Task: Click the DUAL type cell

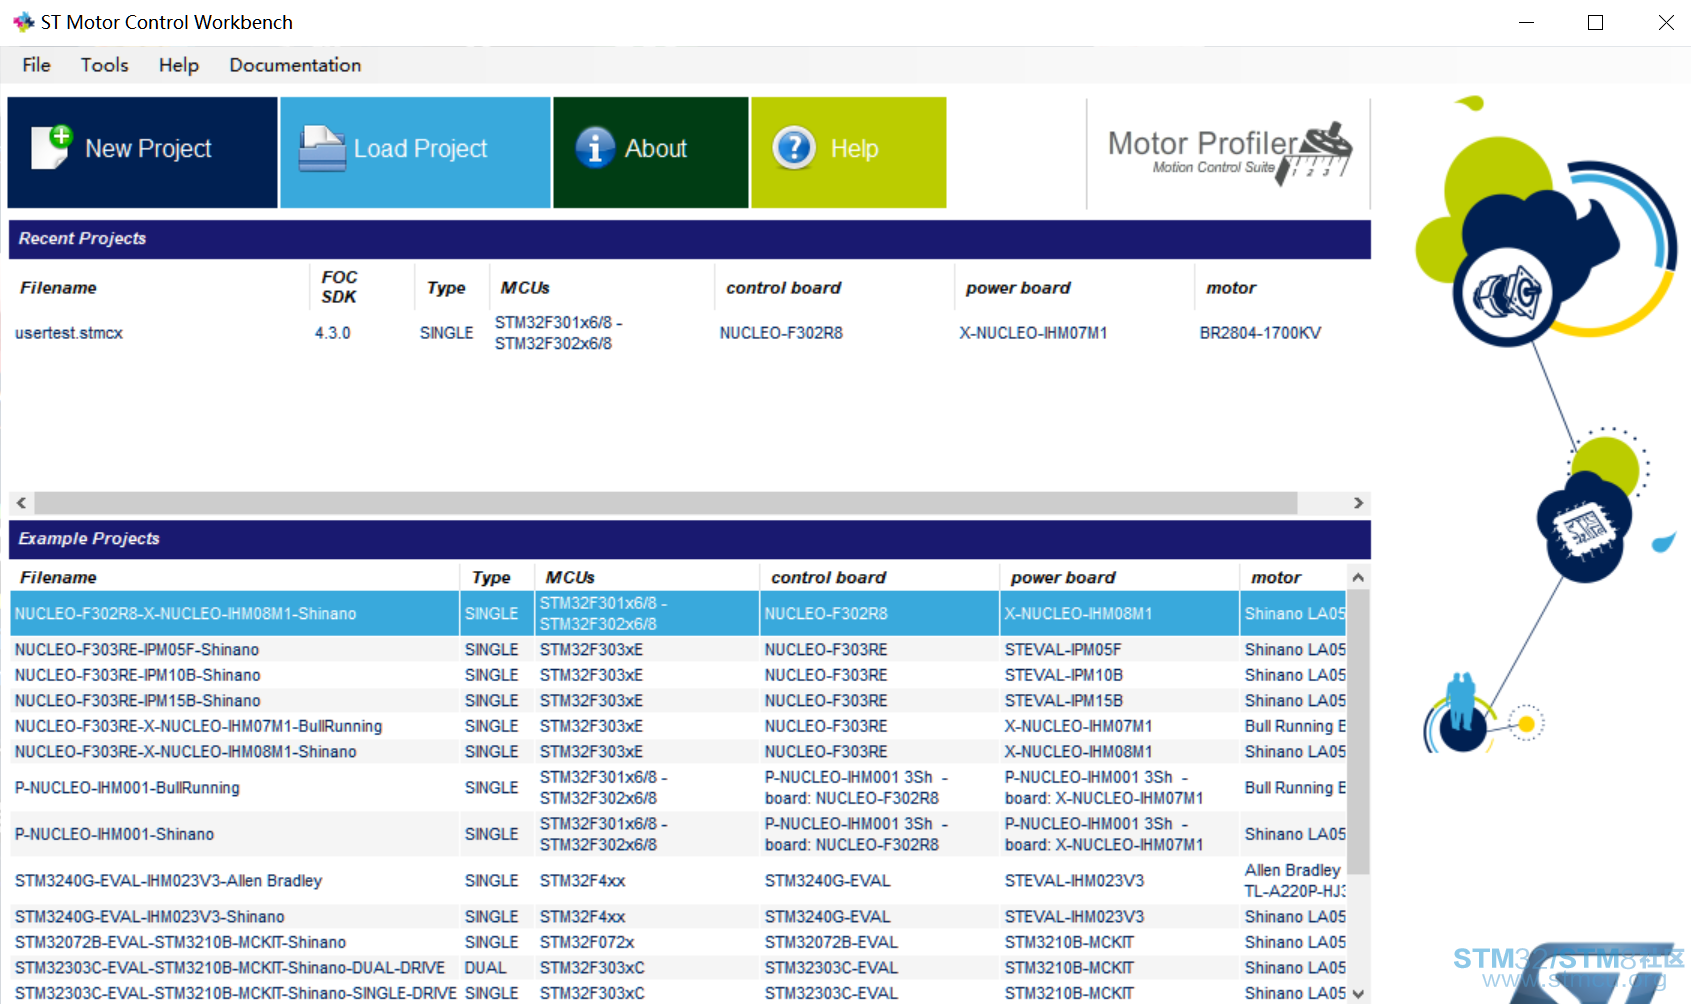Action: [x=485, y=968]
